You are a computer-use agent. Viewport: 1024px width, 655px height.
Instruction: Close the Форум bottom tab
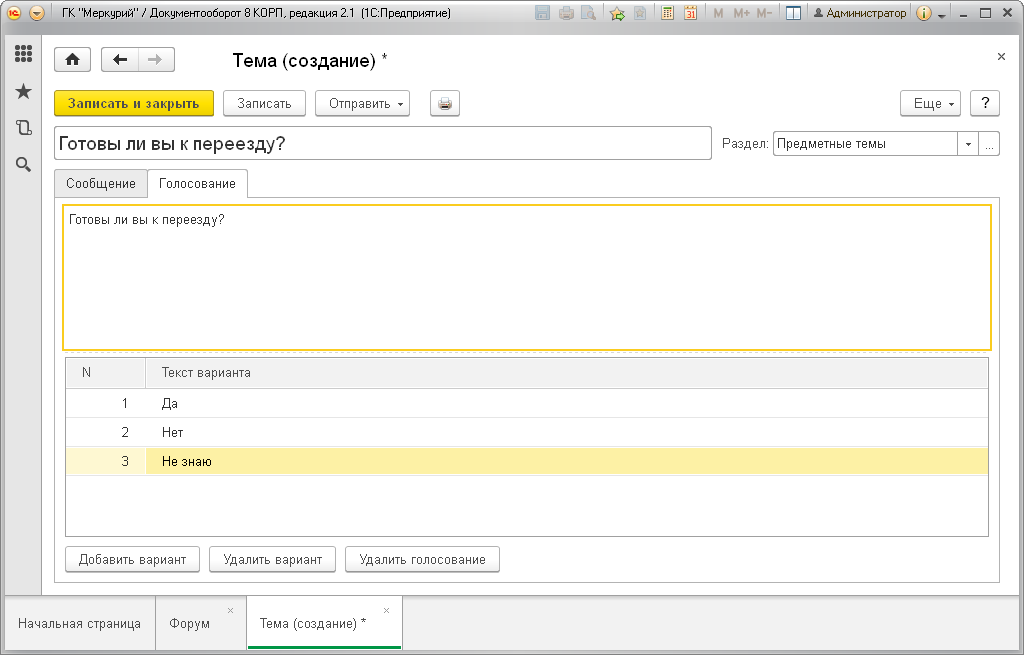(231, 611)
